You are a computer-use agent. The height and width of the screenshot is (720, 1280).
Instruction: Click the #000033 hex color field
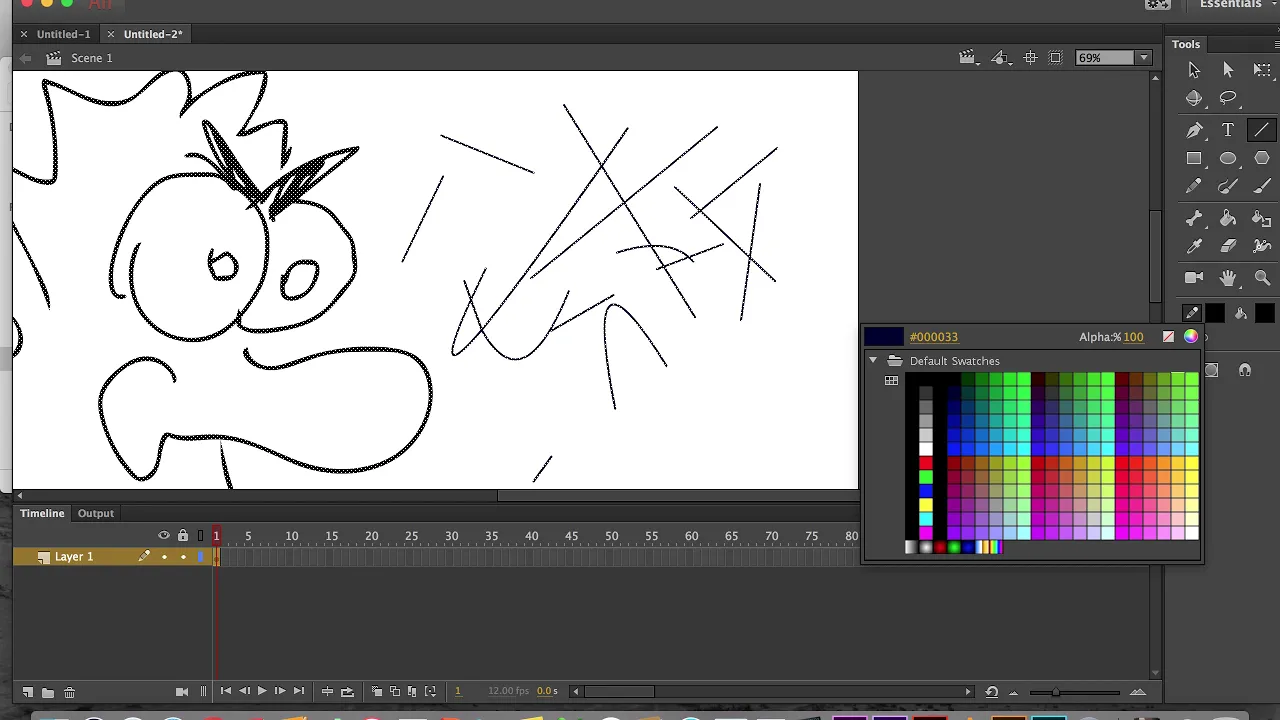(x=934, y=337)
